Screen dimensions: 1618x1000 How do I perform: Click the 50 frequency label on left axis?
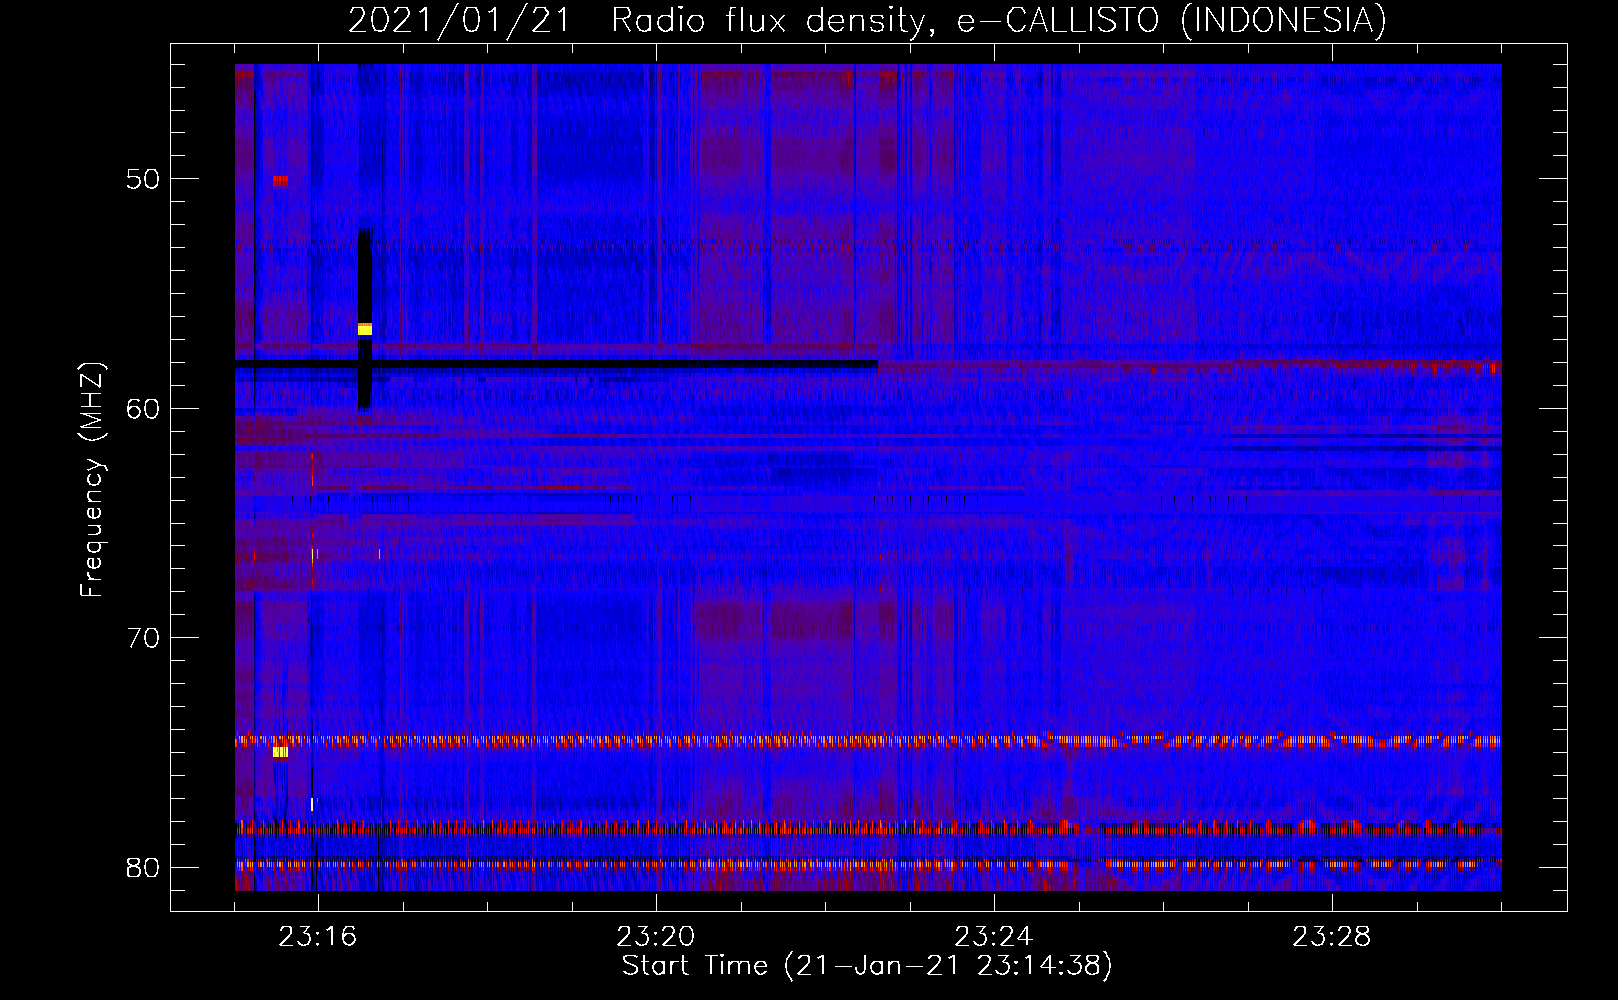(143, 180)
